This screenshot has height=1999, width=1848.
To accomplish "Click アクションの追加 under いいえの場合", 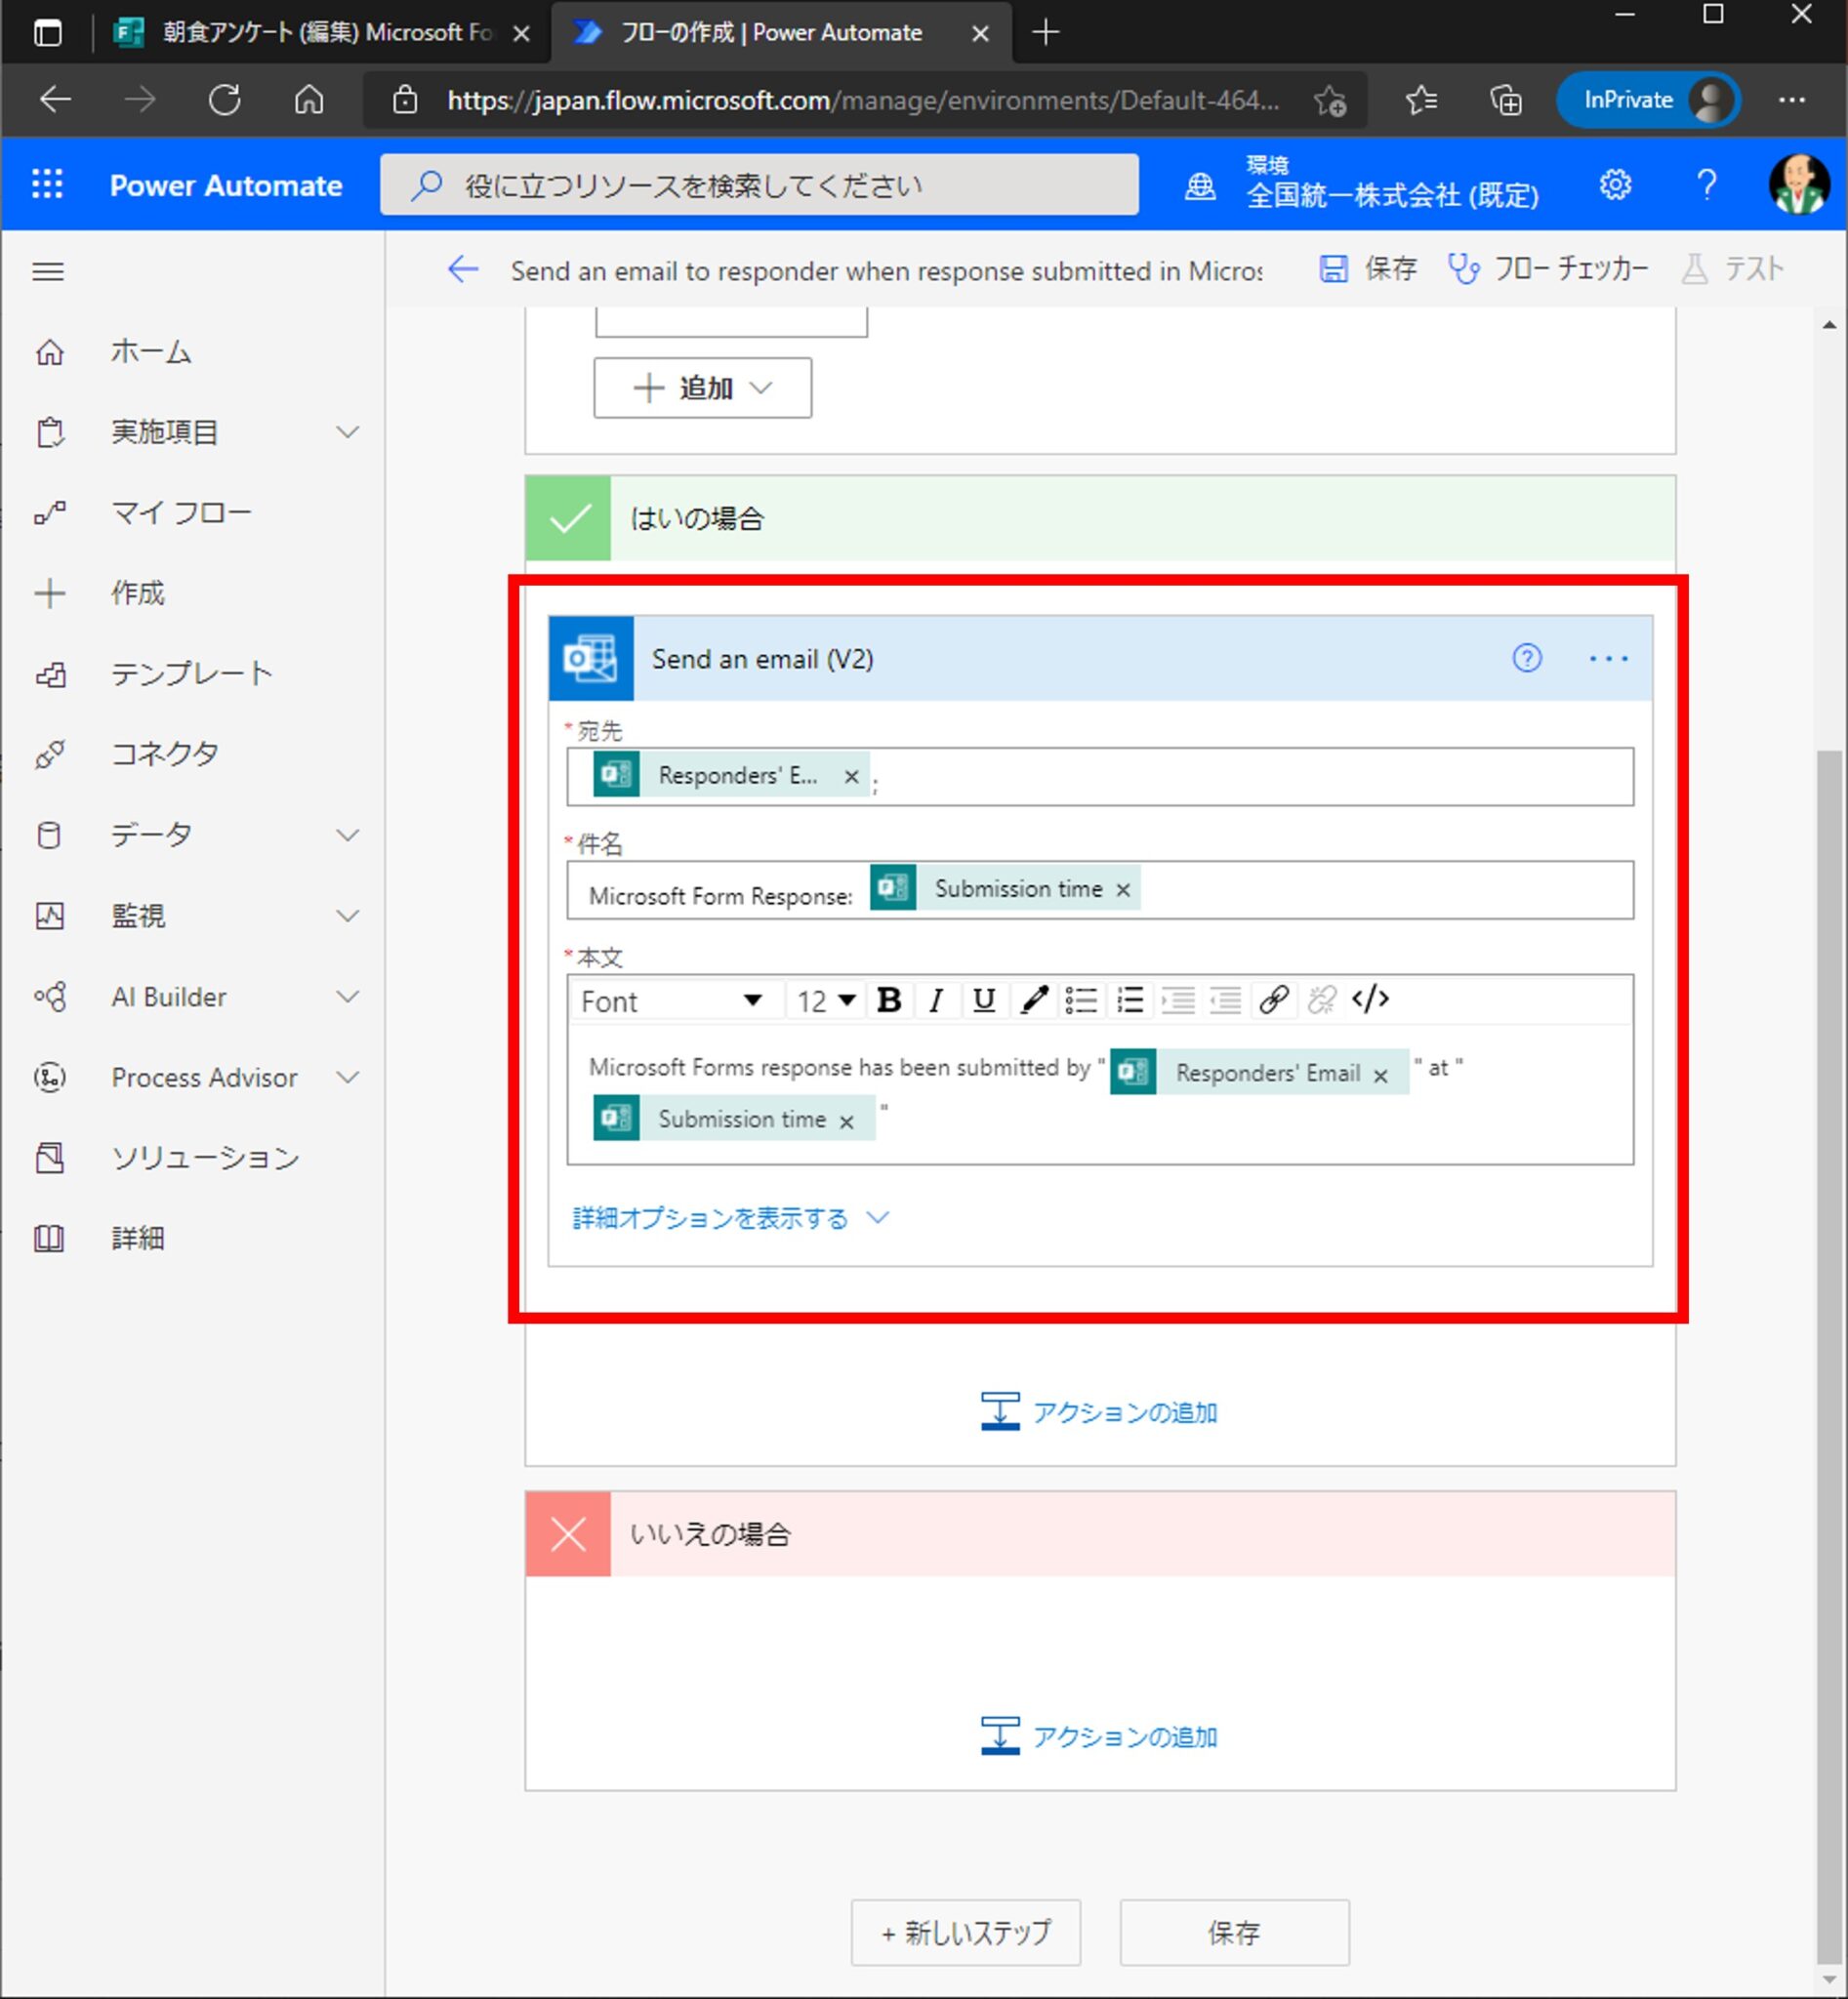I will 1099,1736.
